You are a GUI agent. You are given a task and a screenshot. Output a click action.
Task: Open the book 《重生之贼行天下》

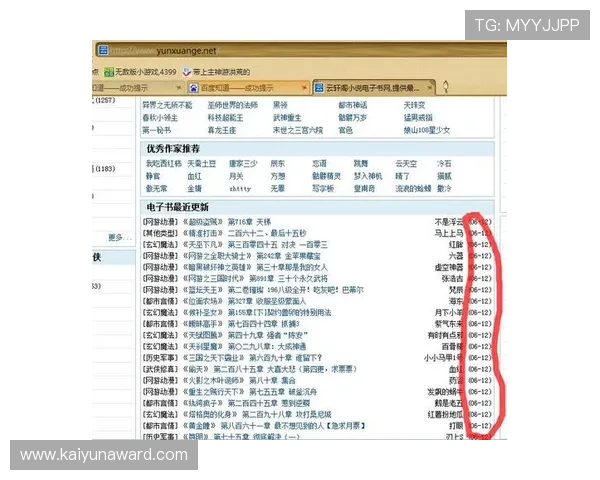(x=214, y=392)
